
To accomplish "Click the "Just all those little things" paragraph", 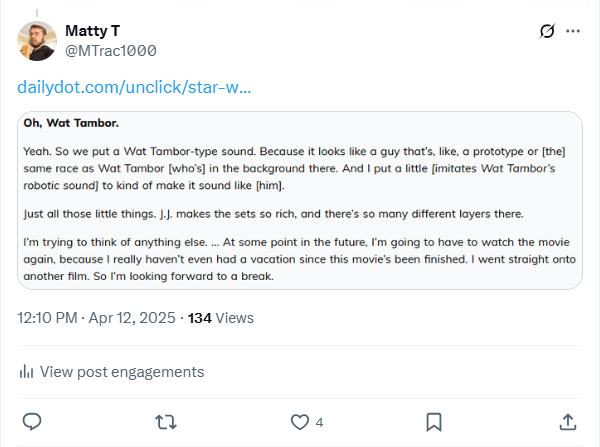I will 285,214.
